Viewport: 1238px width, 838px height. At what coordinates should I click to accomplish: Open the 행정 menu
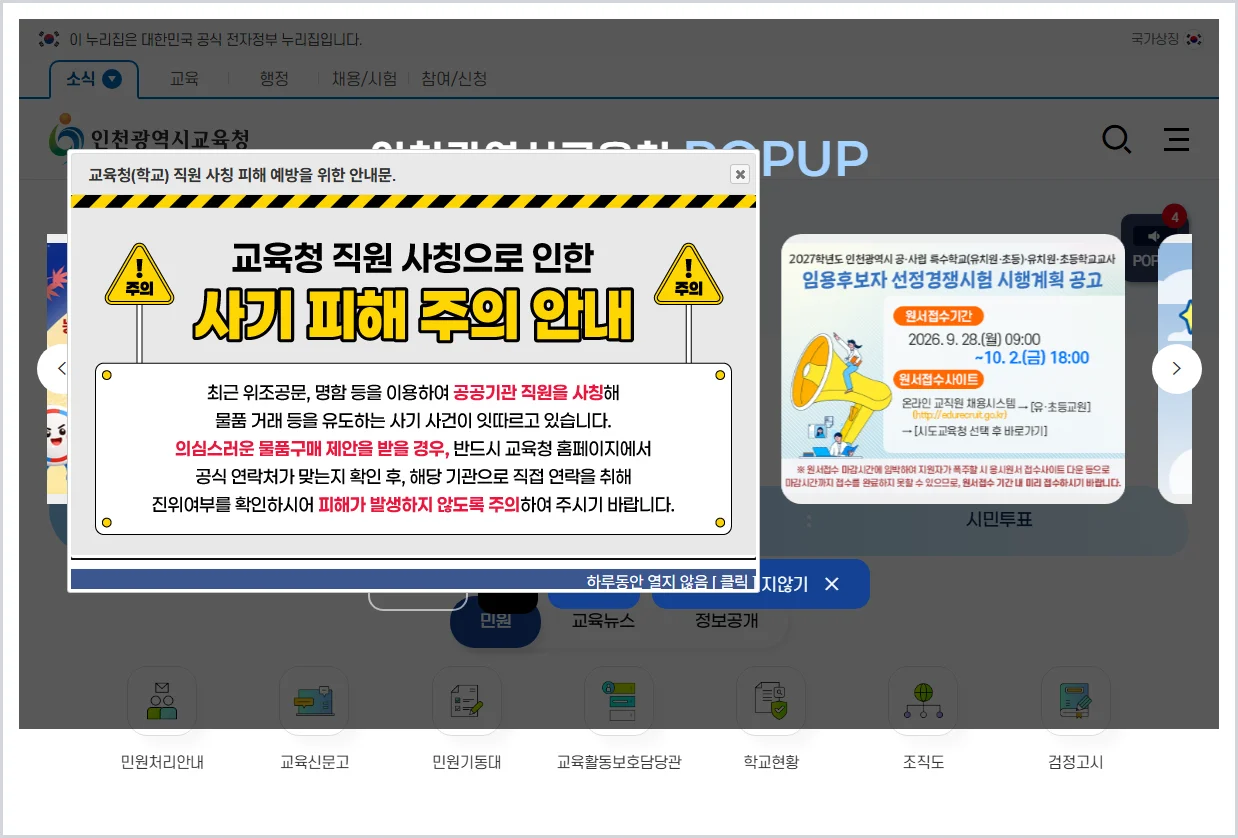tap(274, 78)
